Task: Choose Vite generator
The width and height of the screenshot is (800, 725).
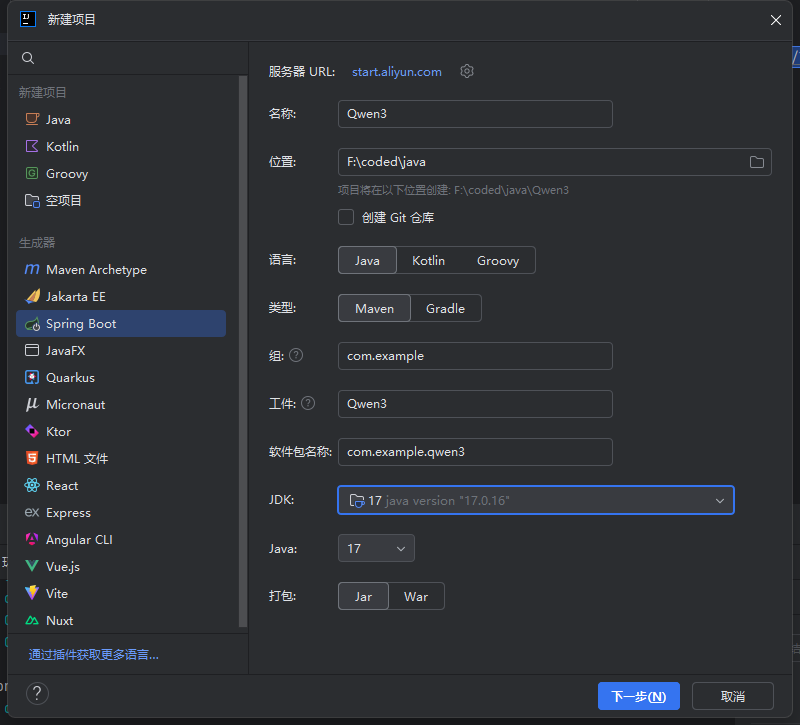Action: click(x=121, y=594)
